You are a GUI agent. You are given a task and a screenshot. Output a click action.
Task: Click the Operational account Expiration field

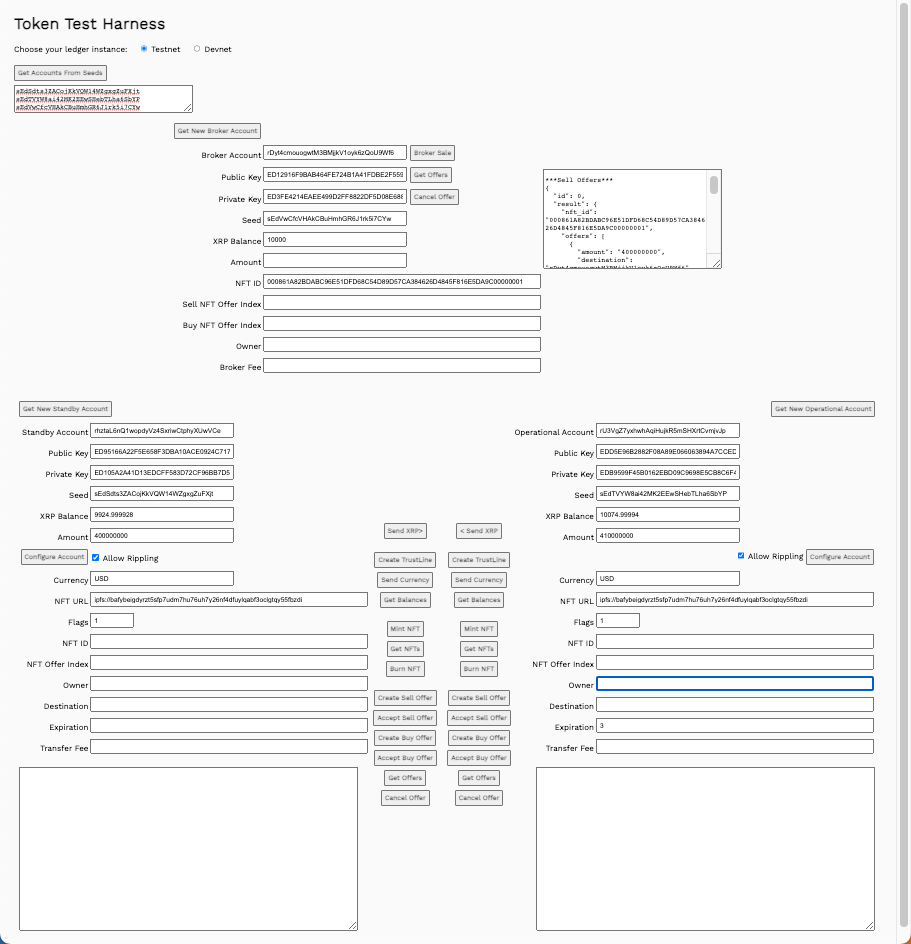click(734, 726)
